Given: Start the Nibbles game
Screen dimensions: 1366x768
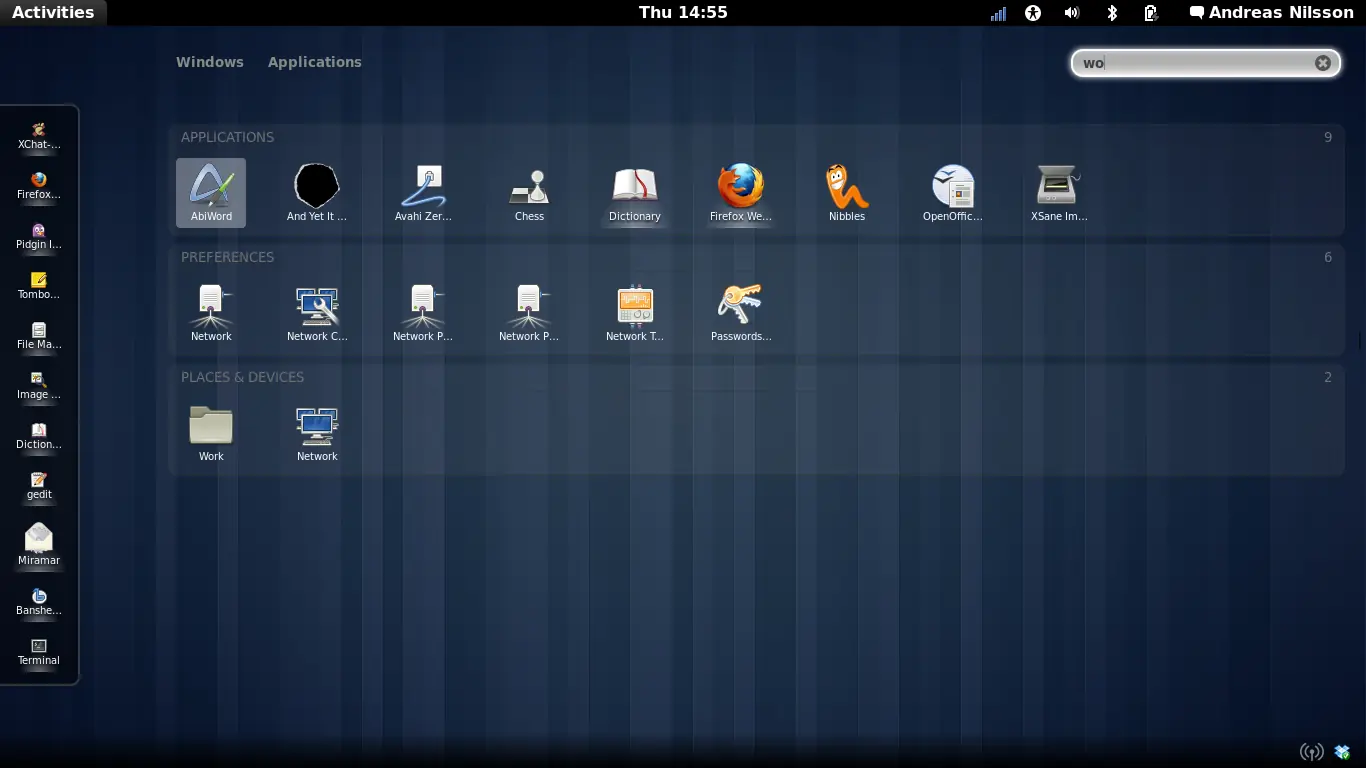Looking at the screenshot, I should tap(847, 192).
